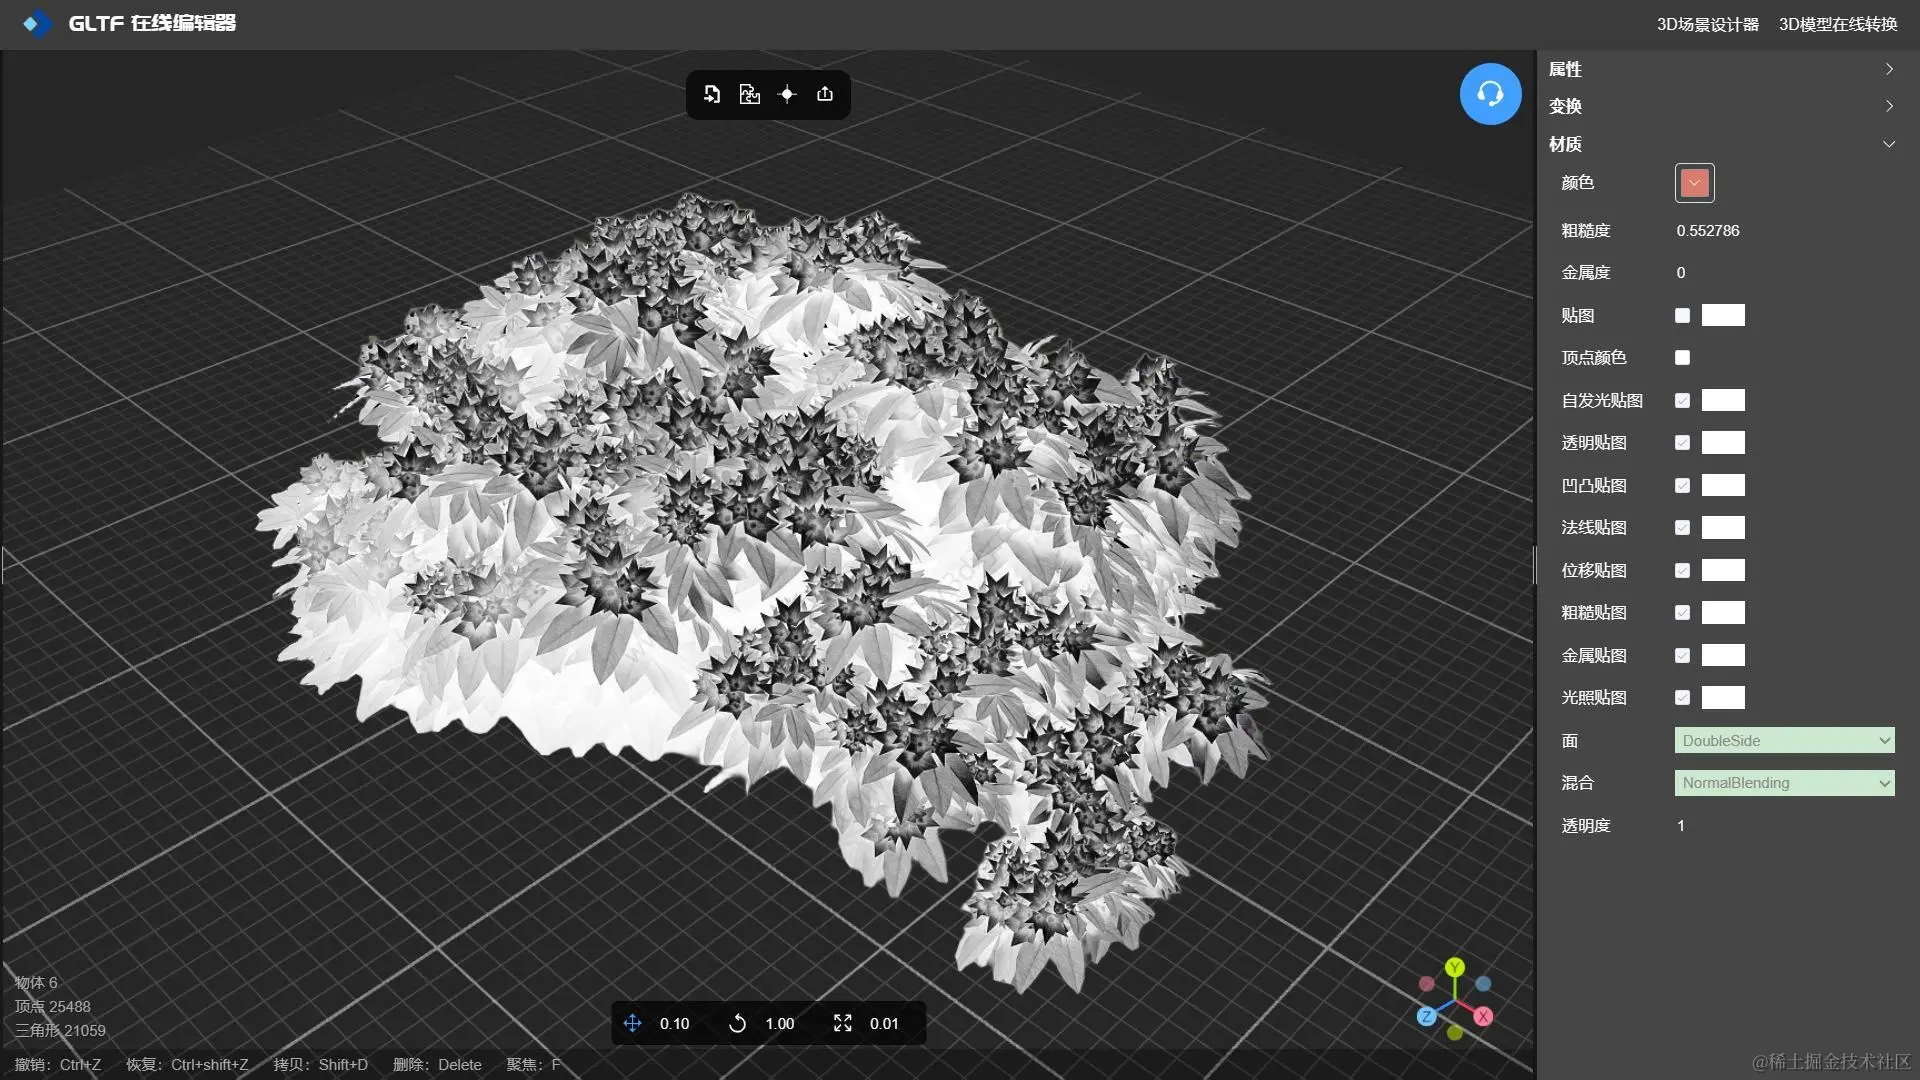
Task: Enable the 顶点颜色 checkbox
Action: (1682, 358)
